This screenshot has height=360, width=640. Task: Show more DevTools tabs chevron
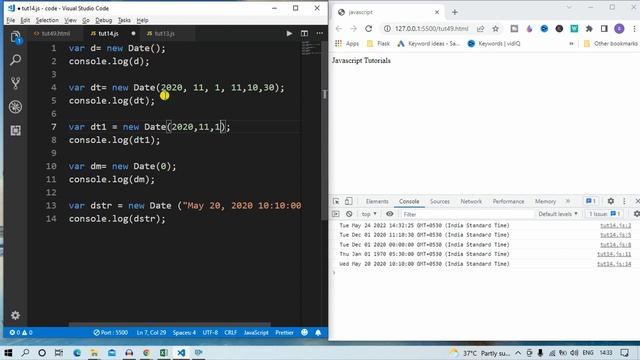pos(568,201)
